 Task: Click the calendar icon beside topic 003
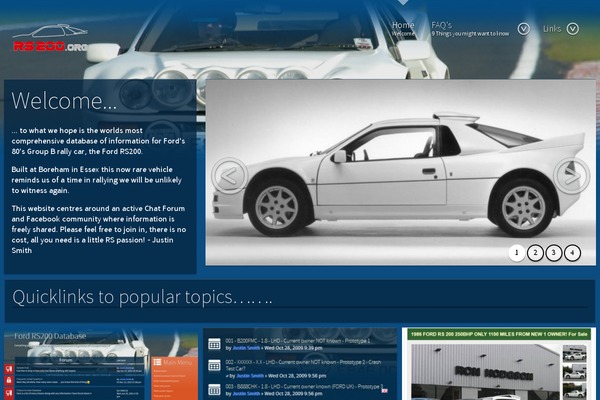pyautogui.click(x=214, y=390)
